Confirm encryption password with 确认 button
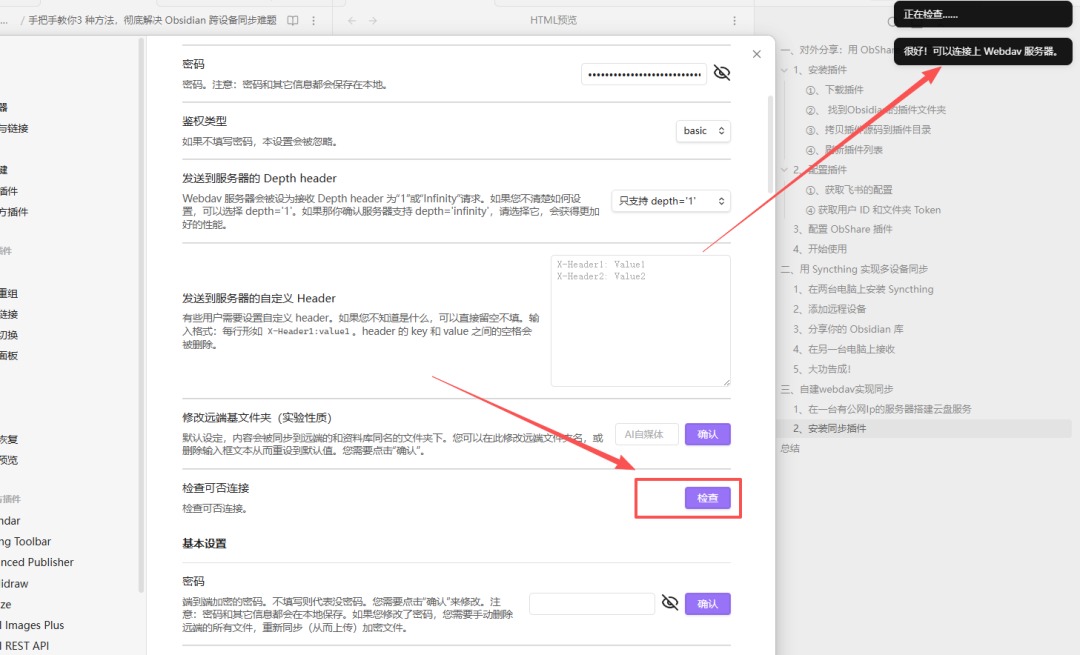This screenshot has height=655, width=1080. click(x=707, y=604)
